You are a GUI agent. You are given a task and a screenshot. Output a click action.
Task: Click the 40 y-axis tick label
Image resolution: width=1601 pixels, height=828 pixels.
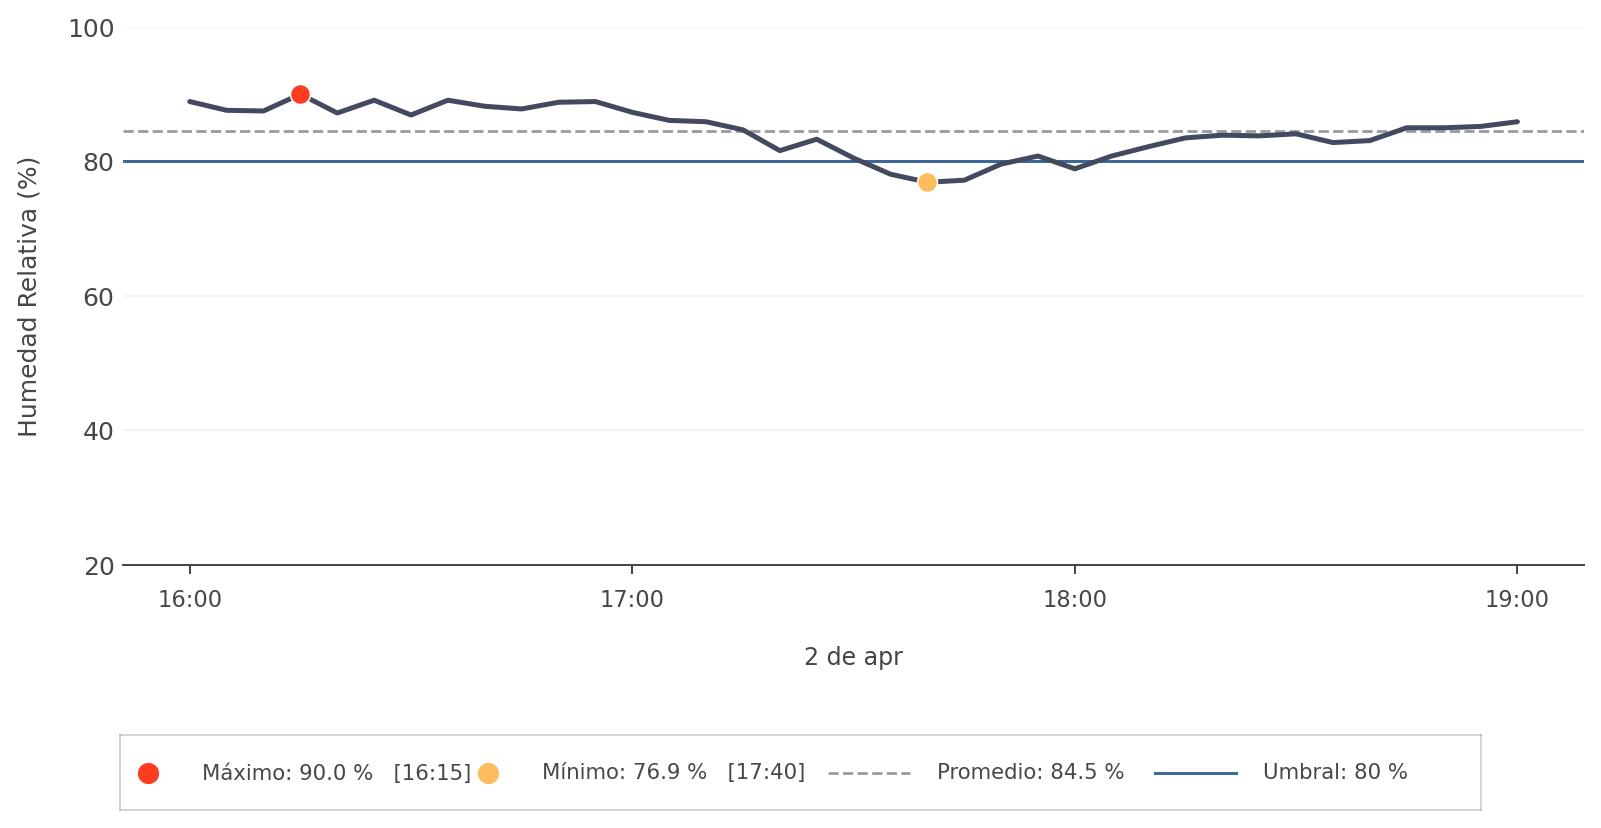point(98,431)
